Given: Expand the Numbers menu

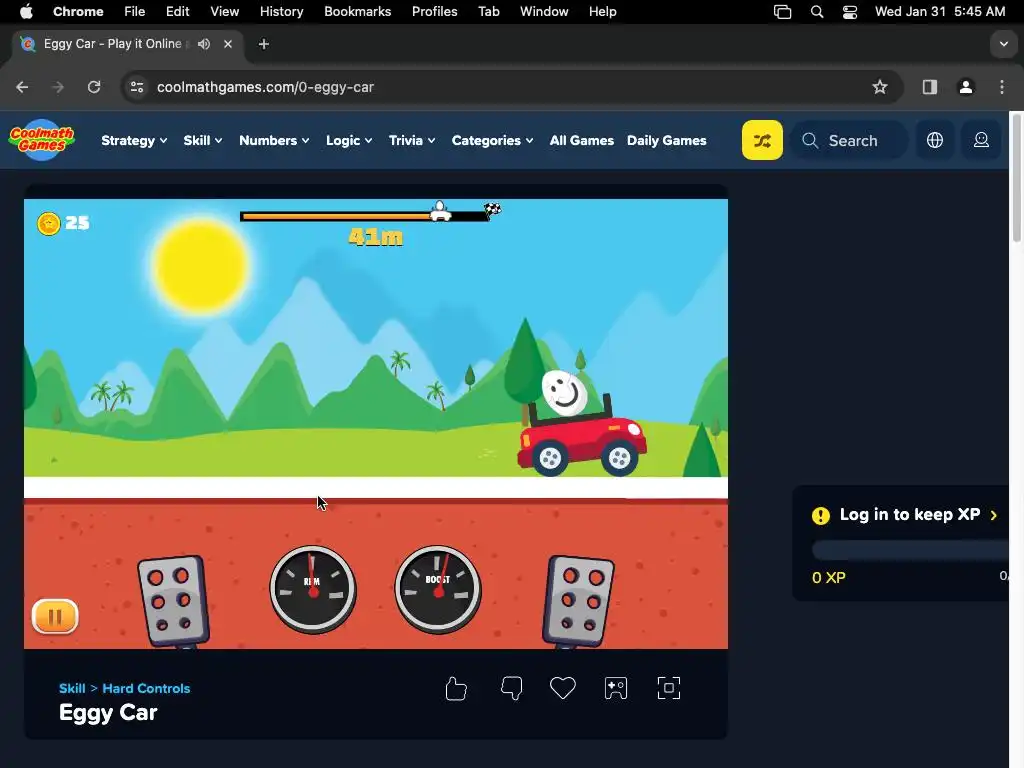Looking at the screenshot, I should coord(274,140).
